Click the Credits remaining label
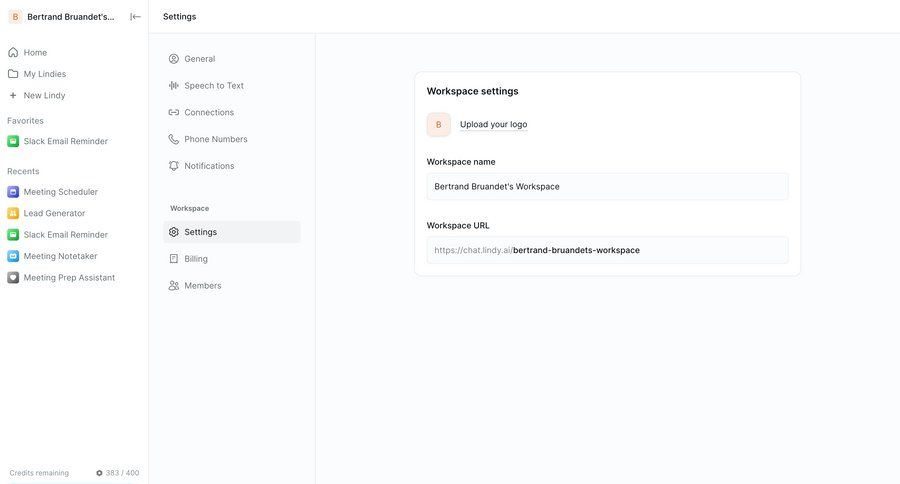This screenshot has height=484, width=900. [39, 473]
